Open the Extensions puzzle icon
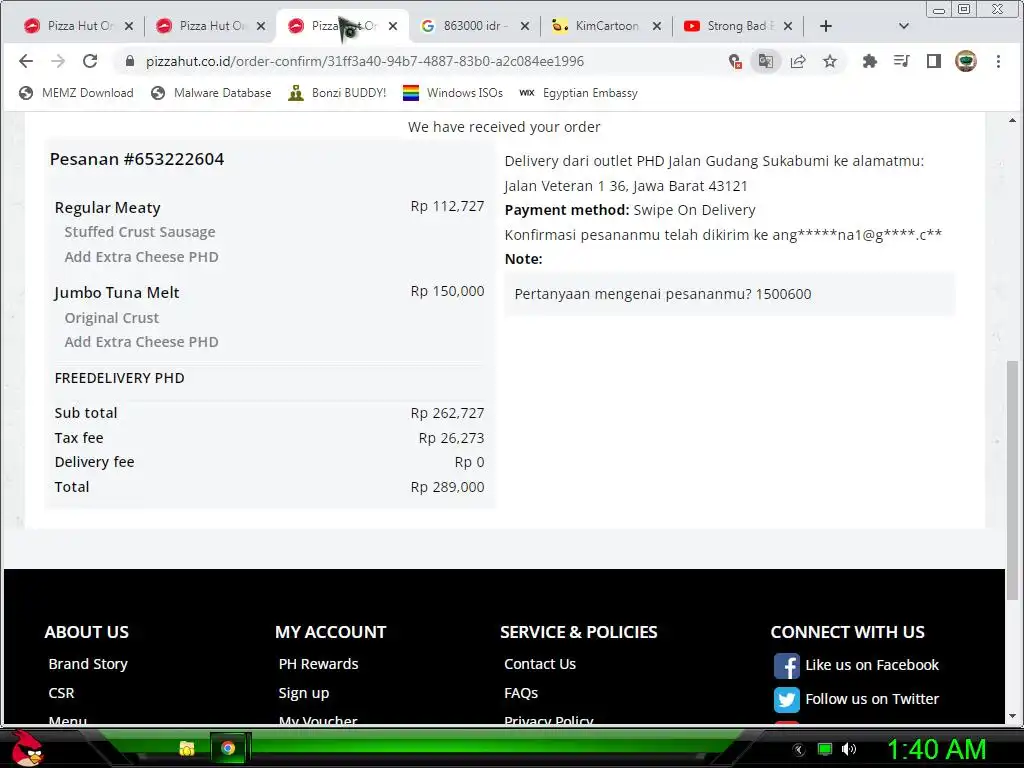The width and height of the screenshot is (1024, 768). coord(869,61)
